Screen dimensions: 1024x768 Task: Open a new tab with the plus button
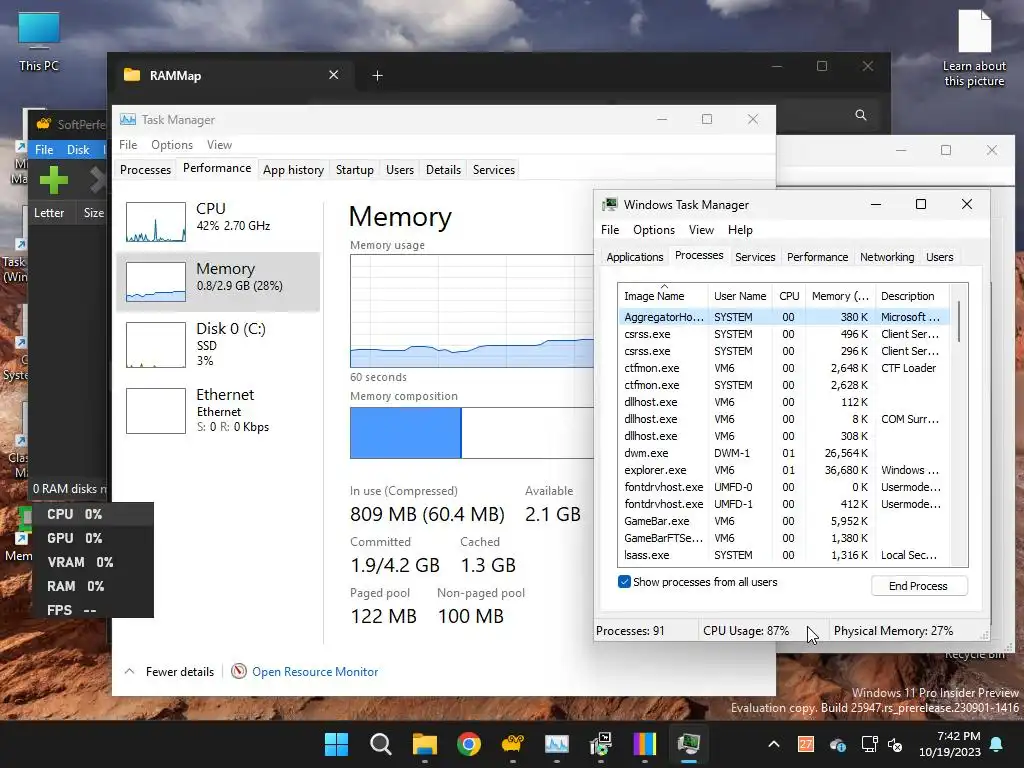point(377,76)
